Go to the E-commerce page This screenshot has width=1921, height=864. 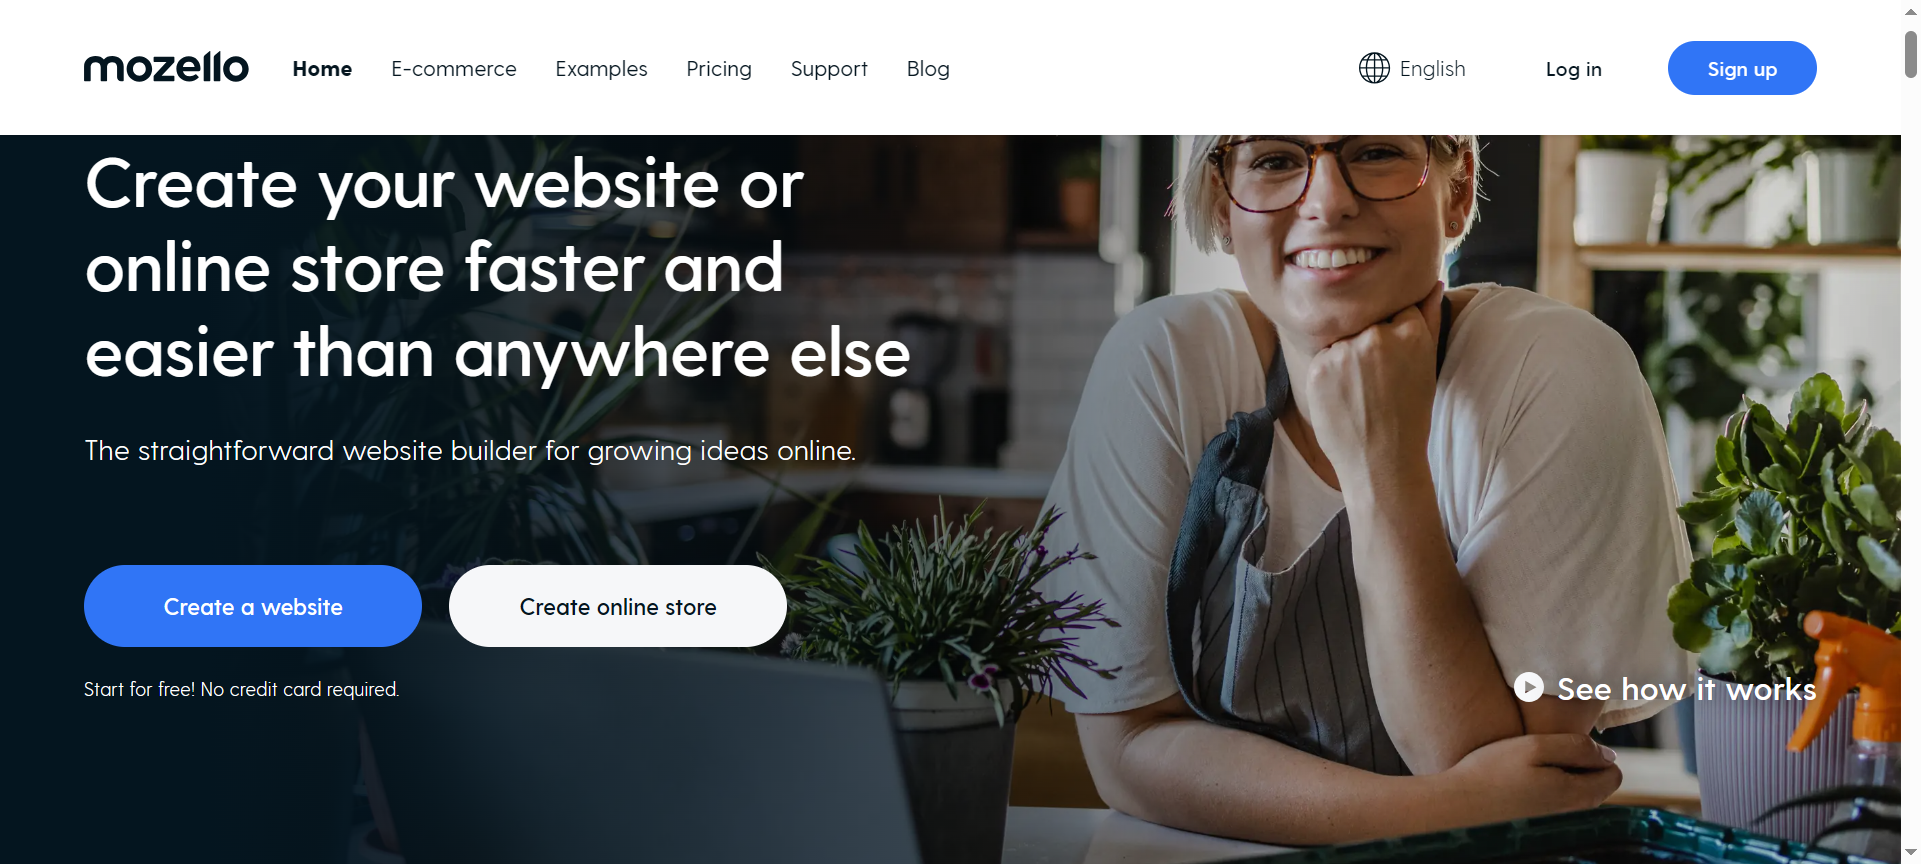pos(454,69)
